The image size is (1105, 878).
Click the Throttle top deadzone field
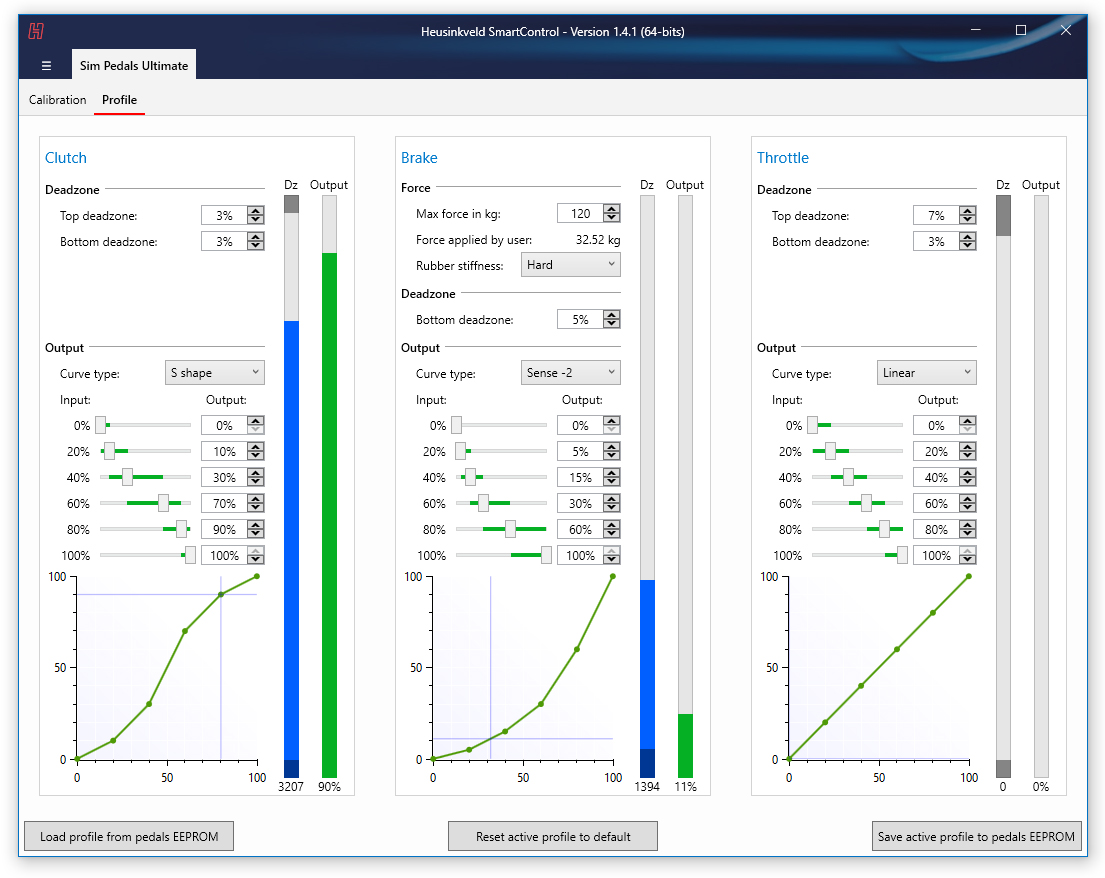coord(936,216)
